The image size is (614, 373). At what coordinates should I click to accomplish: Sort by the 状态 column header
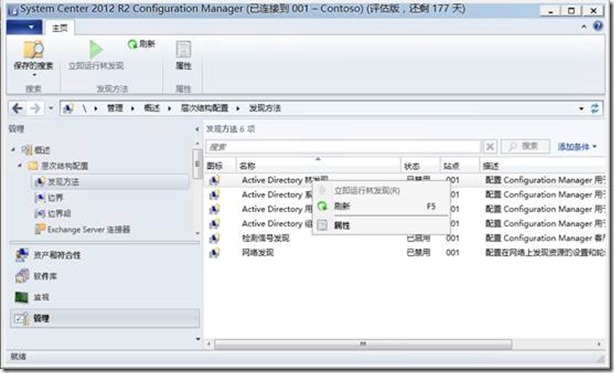pyautogui.click(x=420, y=166)
